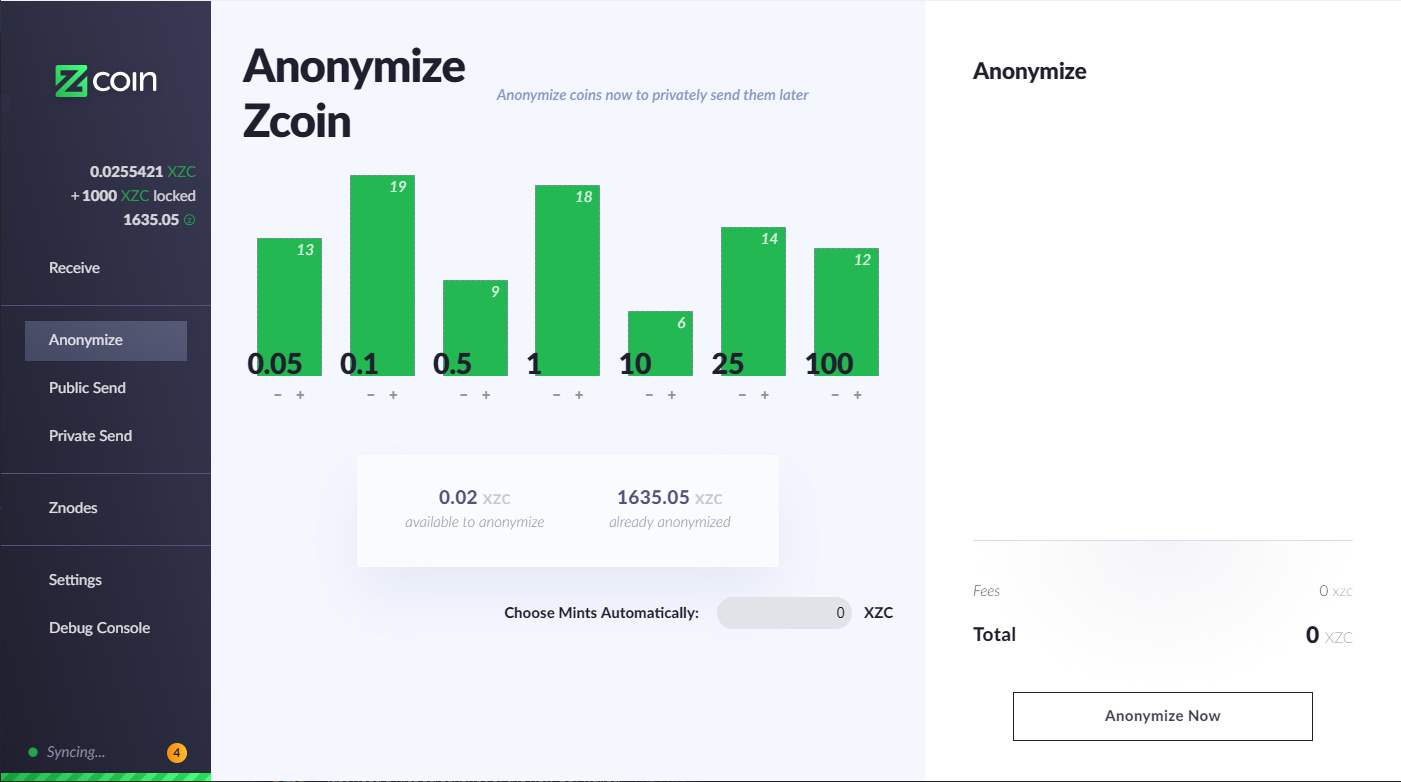The image size is (1401, 782).
Task: Decrease the 0.5 denomination mint count
Action: [464, 395]
